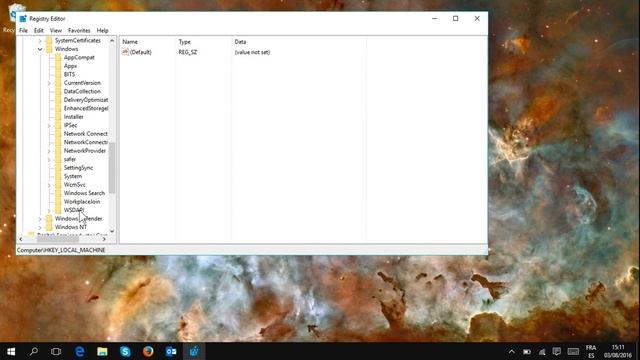Launch Firefox from the taskbar

pyautogui.click(x=148, y=351)
